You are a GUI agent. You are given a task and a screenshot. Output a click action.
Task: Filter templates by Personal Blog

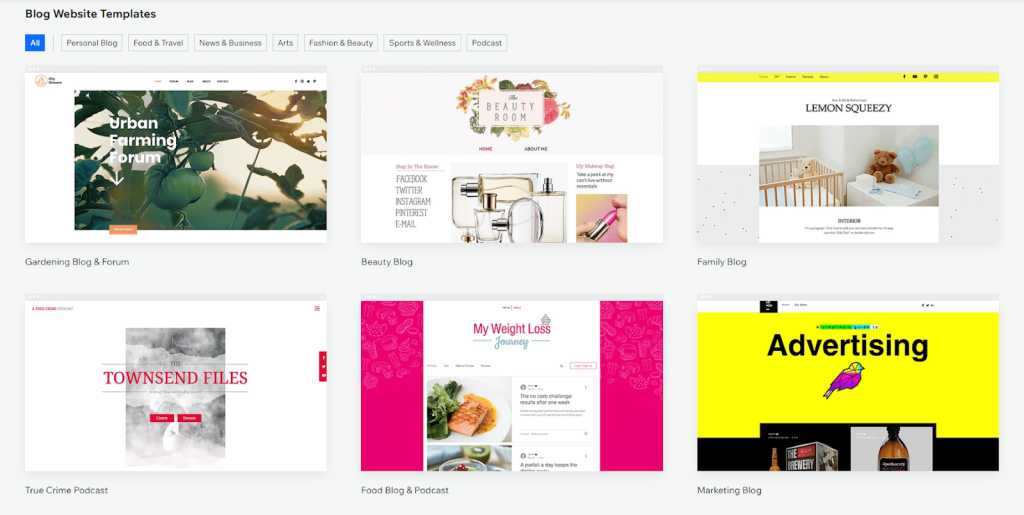92,43
